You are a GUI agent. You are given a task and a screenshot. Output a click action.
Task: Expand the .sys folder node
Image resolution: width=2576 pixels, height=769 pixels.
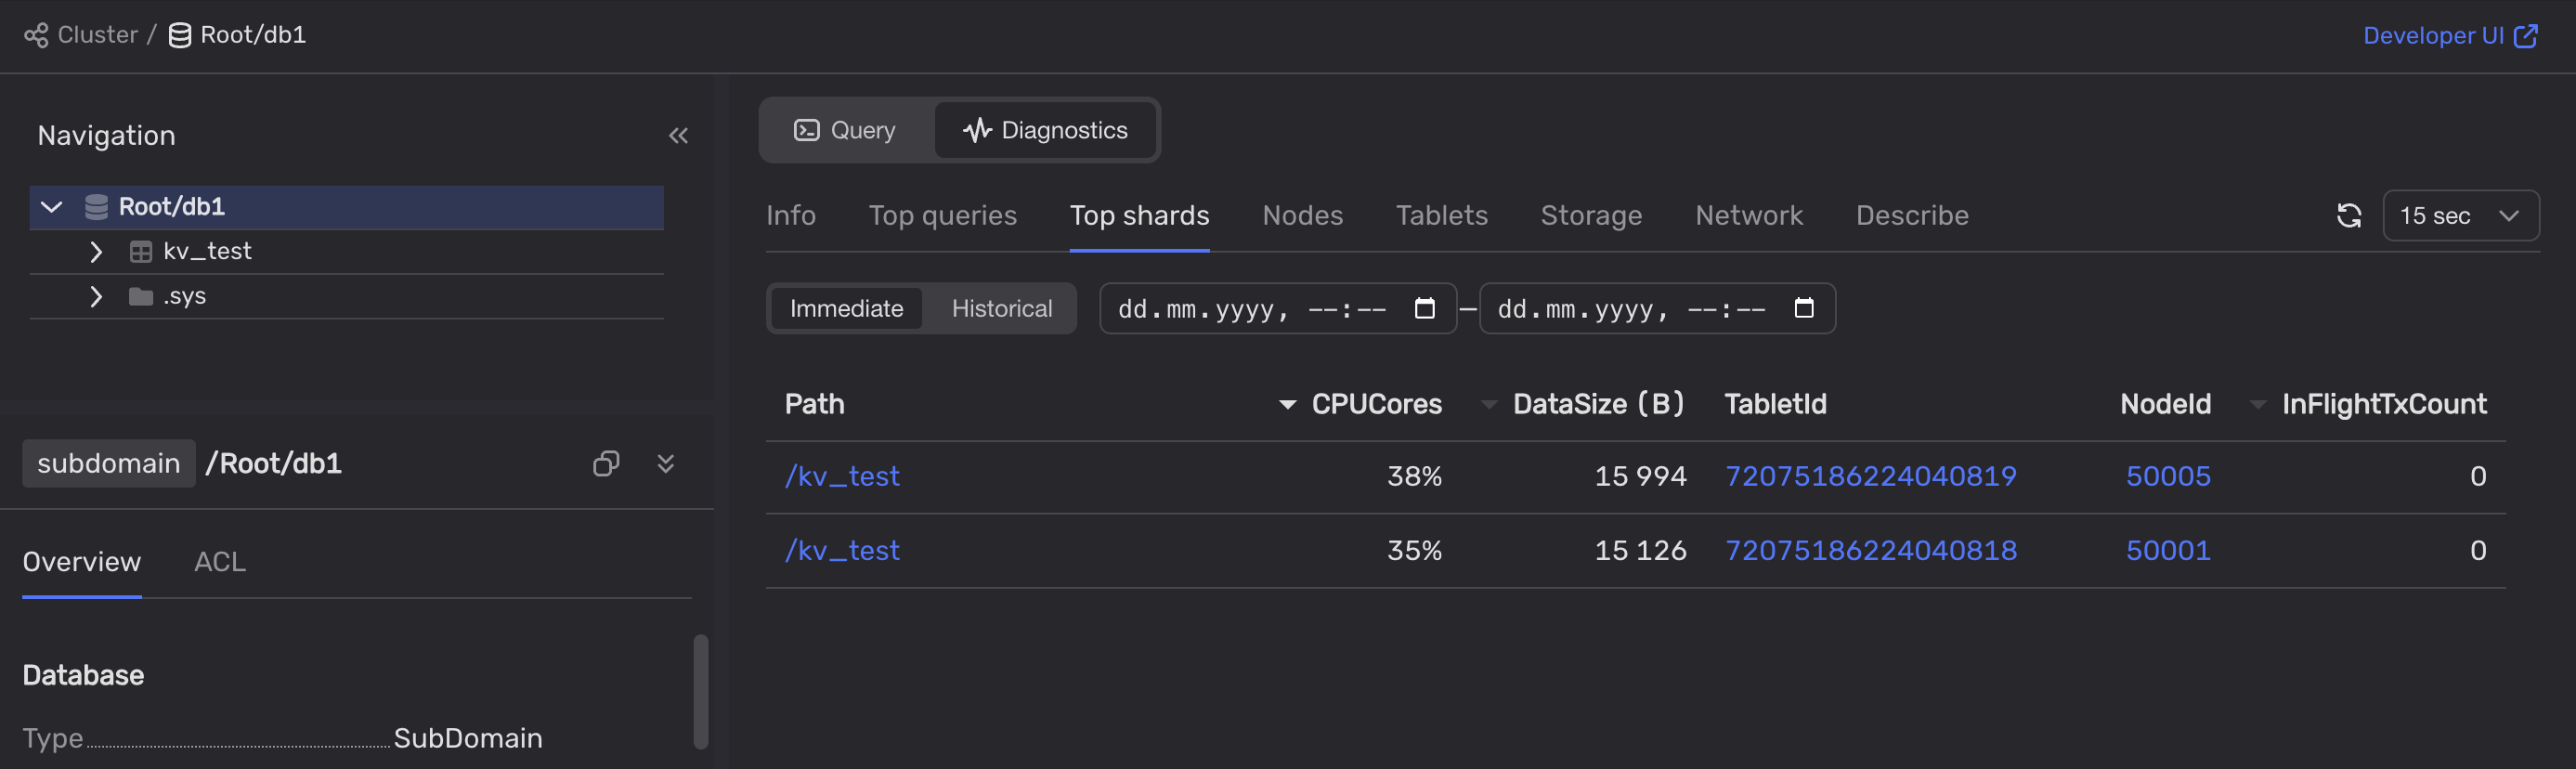96,296
